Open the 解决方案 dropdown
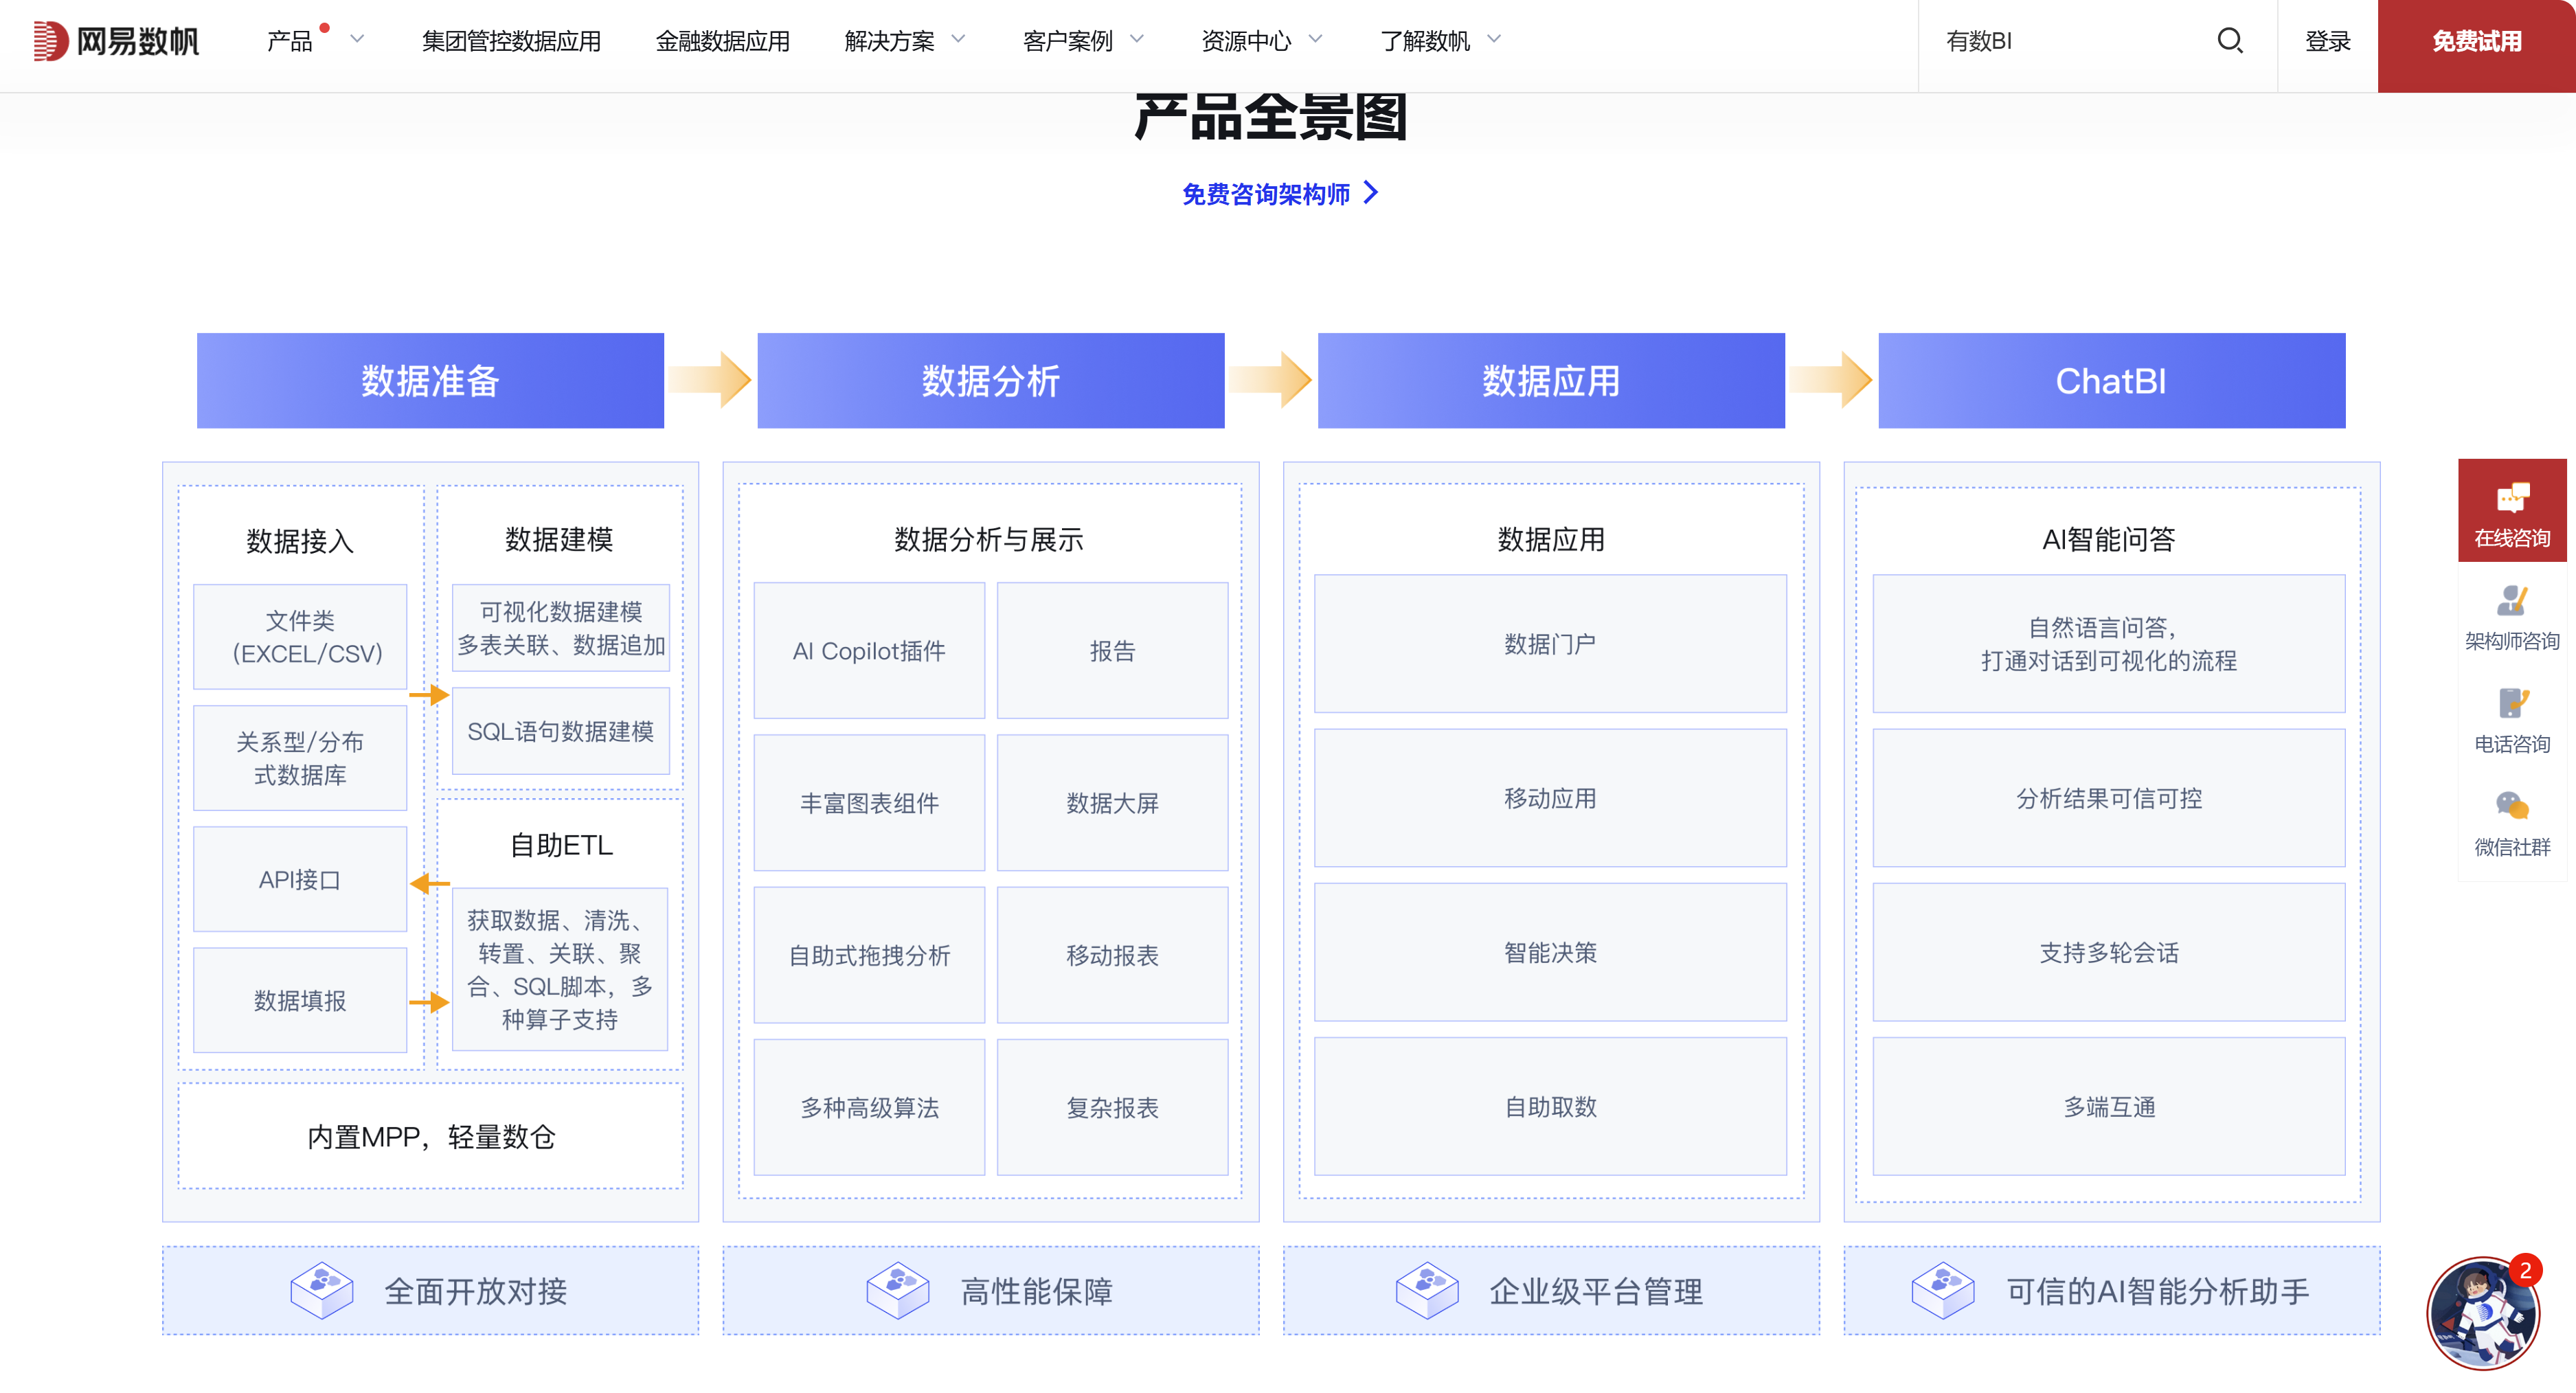The width and height of the screenshot is (2576, 1393). coord(891,42)
